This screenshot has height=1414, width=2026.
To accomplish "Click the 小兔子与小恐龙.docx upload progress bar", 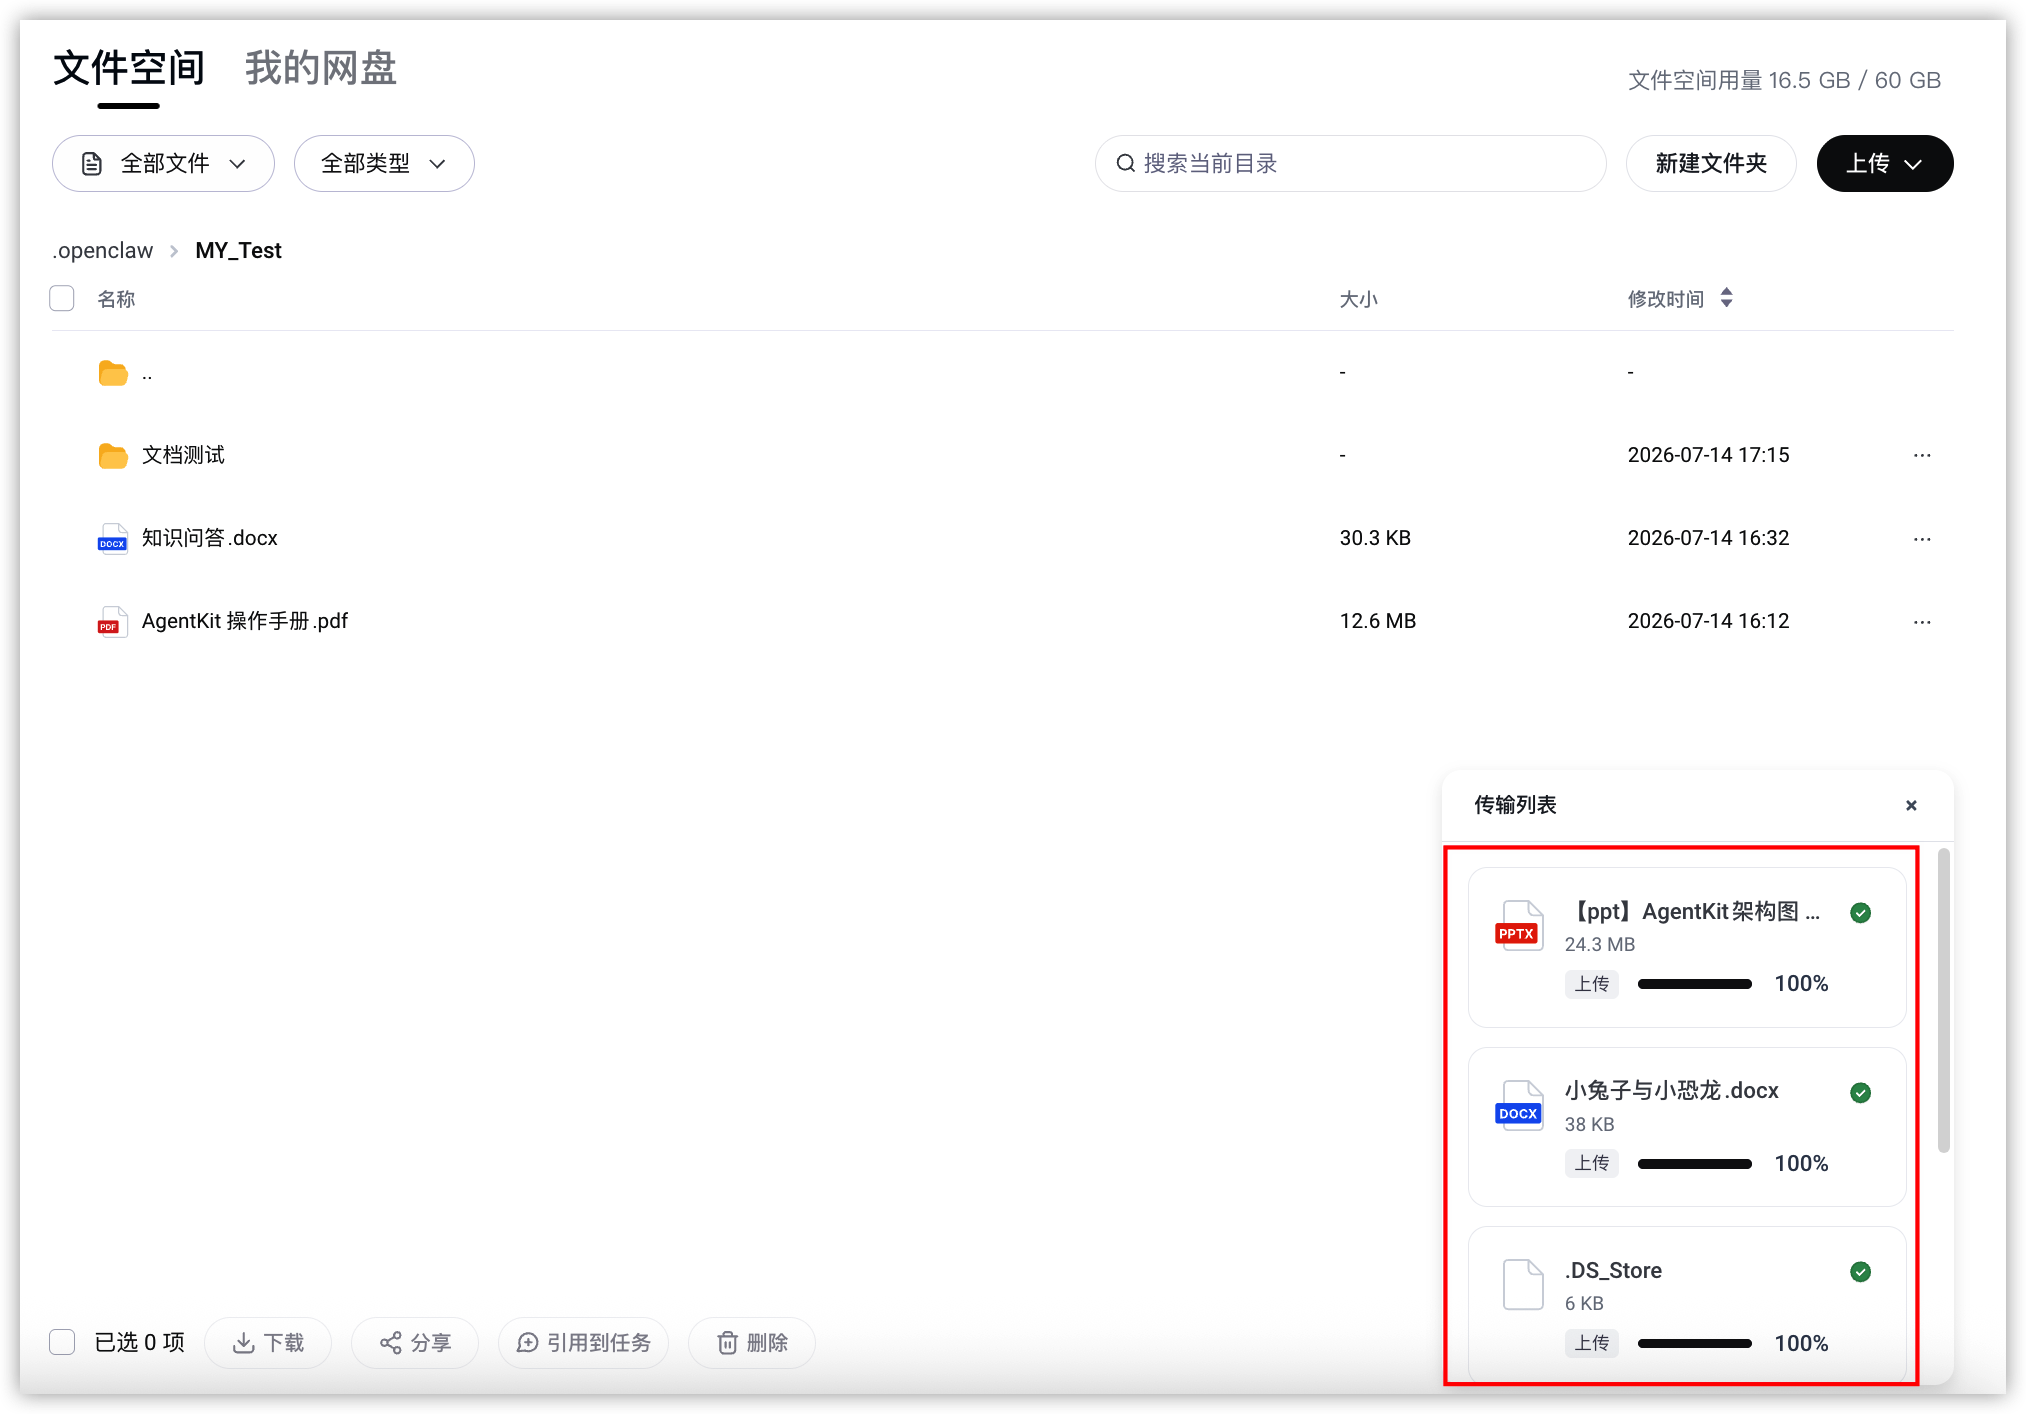I will coord(1694,1164).
